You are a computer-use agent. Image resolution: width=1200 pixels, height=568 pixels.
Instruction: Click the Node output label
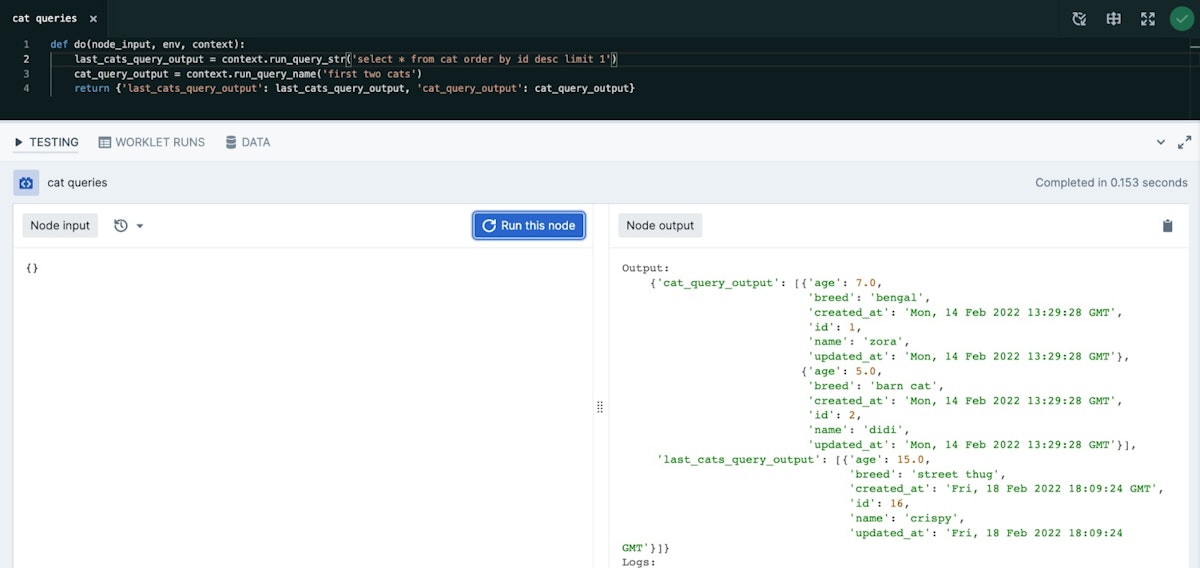[660, 226]
